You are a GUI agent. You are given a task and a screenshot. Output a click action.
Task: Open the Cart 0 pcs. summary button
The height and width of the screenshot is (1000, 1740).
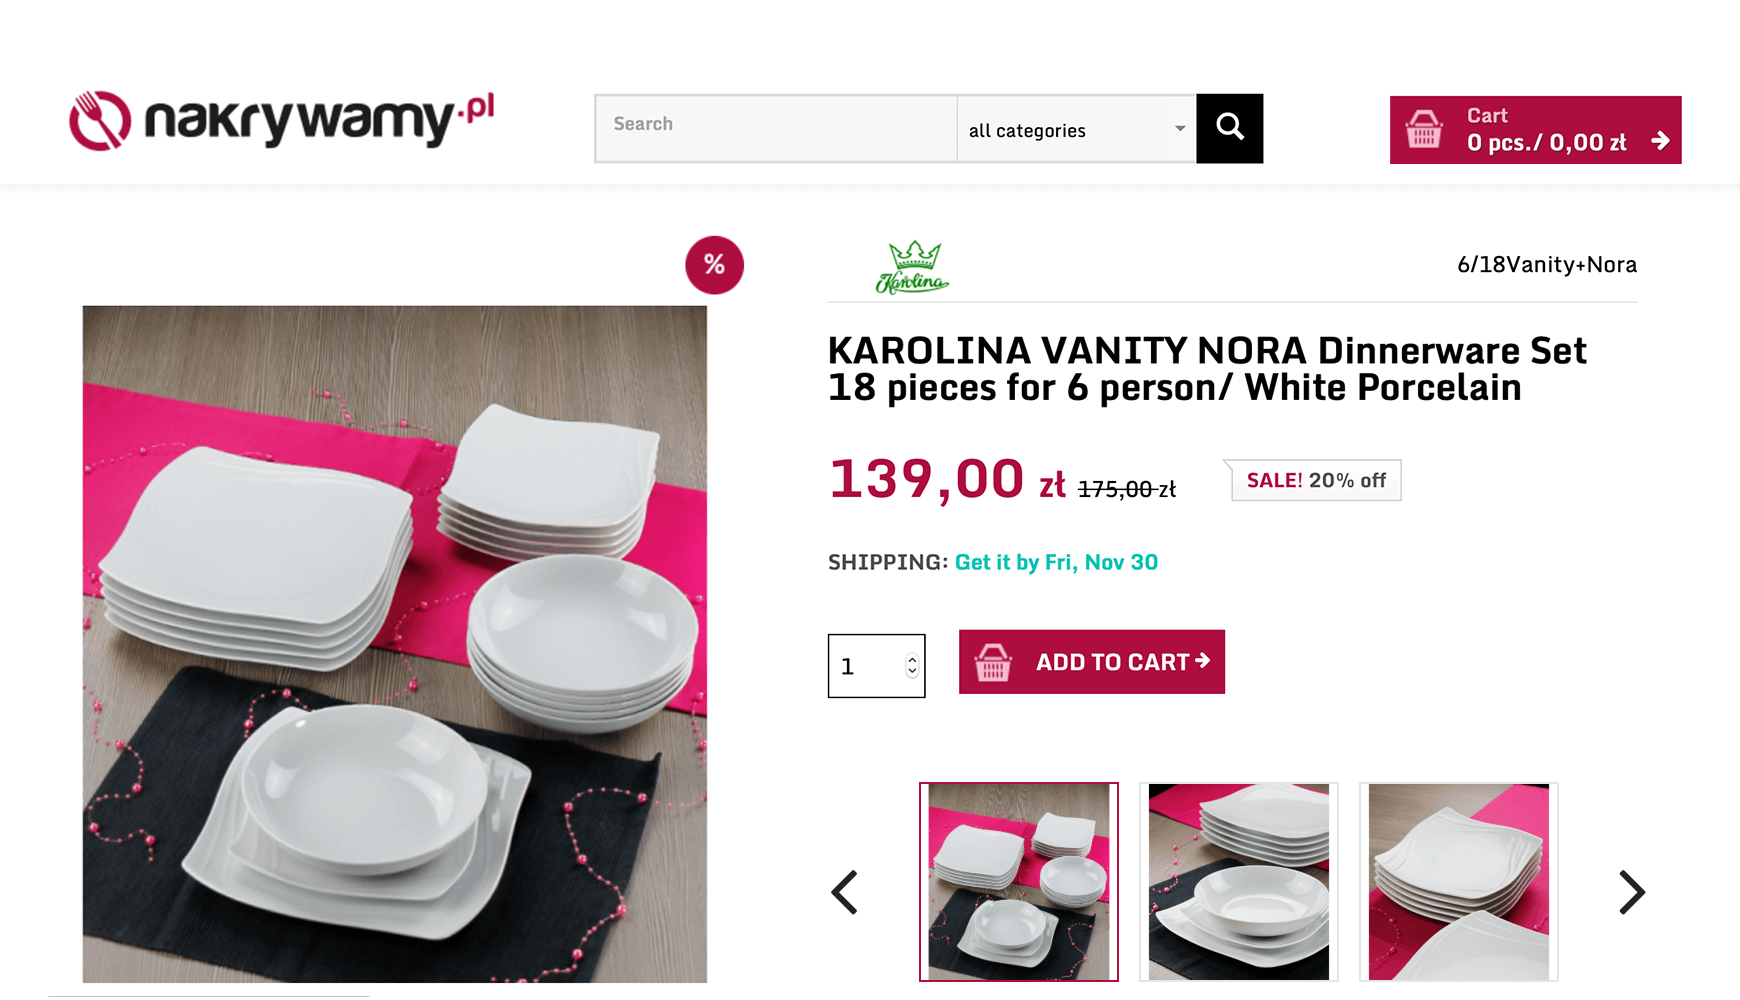tap(1535, 130)
